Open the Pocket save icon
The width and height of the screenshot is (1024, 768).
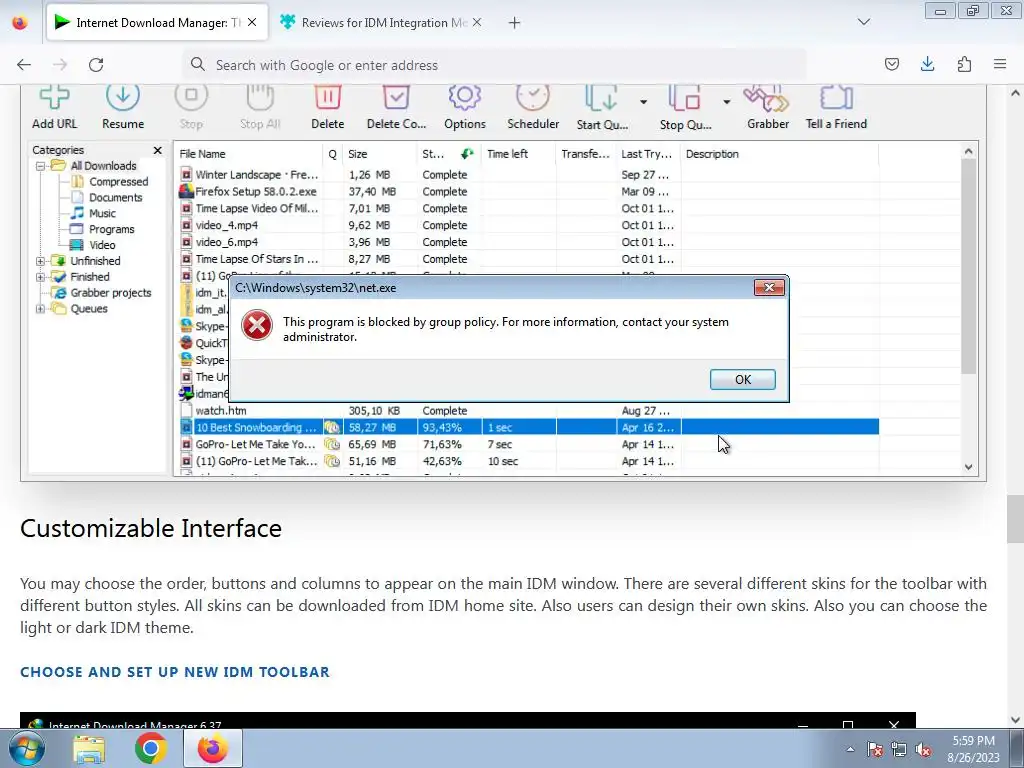click(891, 64)
